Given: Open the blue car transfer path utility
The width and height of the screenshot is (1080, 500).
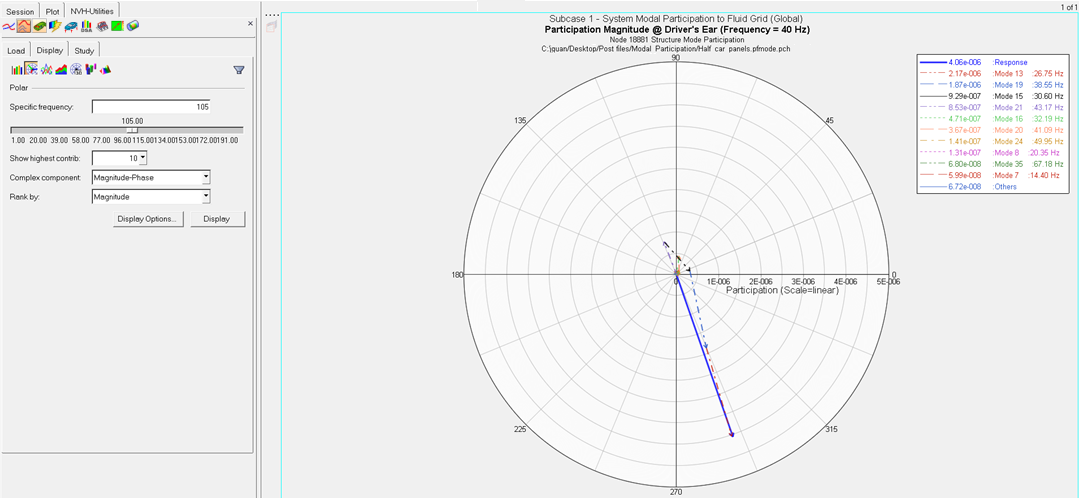Looking at the screenshot, I should point(71,26).
